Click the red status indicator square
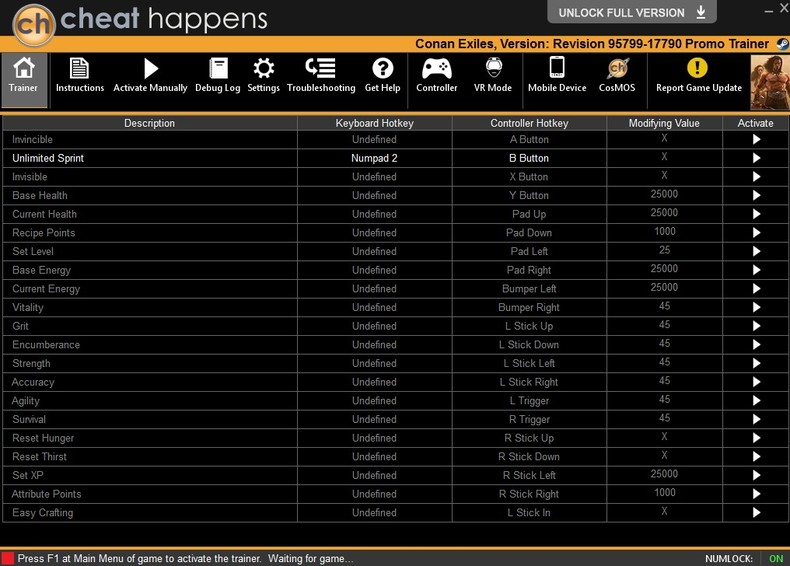The width and height of the screenshot is (790, 566). pos(8,558)
